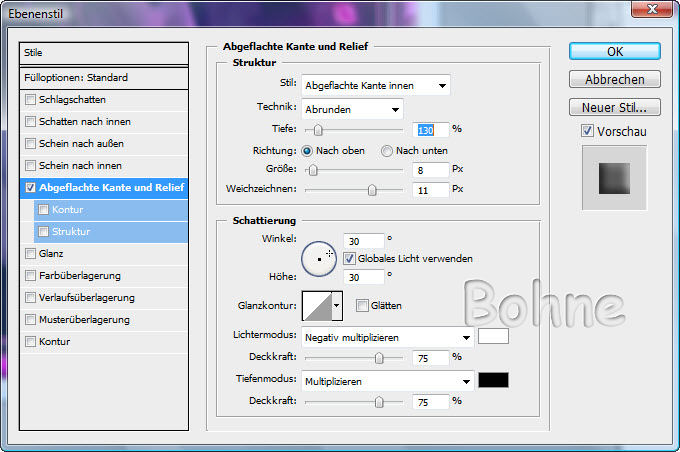Click the Größe pixel input field
Screen dimensions: 680x452
[x=431, y=170]
